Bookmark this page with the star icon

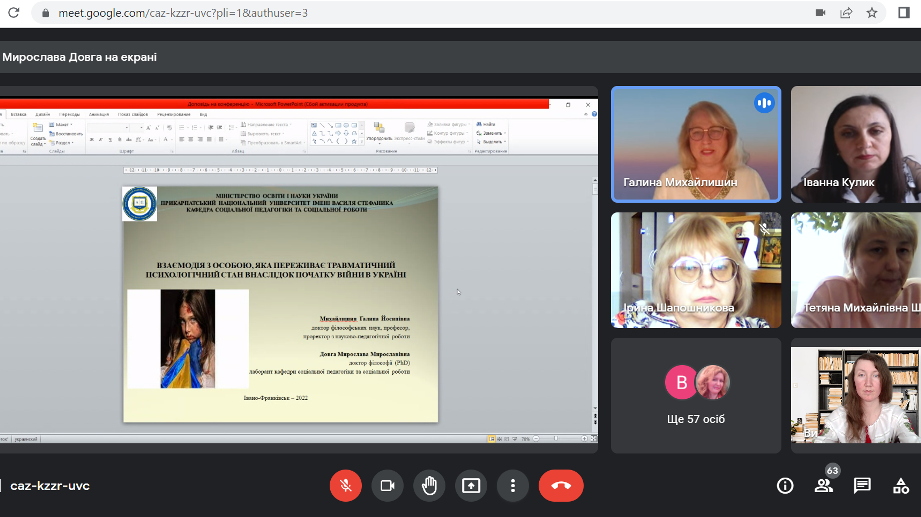pyautogui.click(x=872, y=13)
